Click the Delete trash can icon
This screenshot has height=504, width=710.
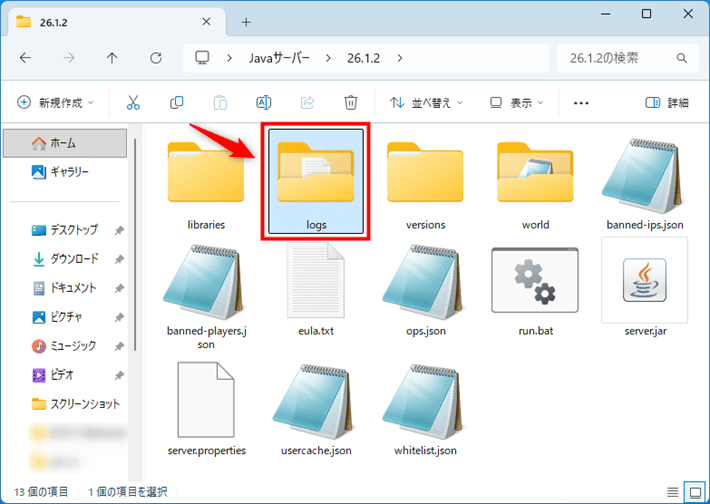pos(350,103)
